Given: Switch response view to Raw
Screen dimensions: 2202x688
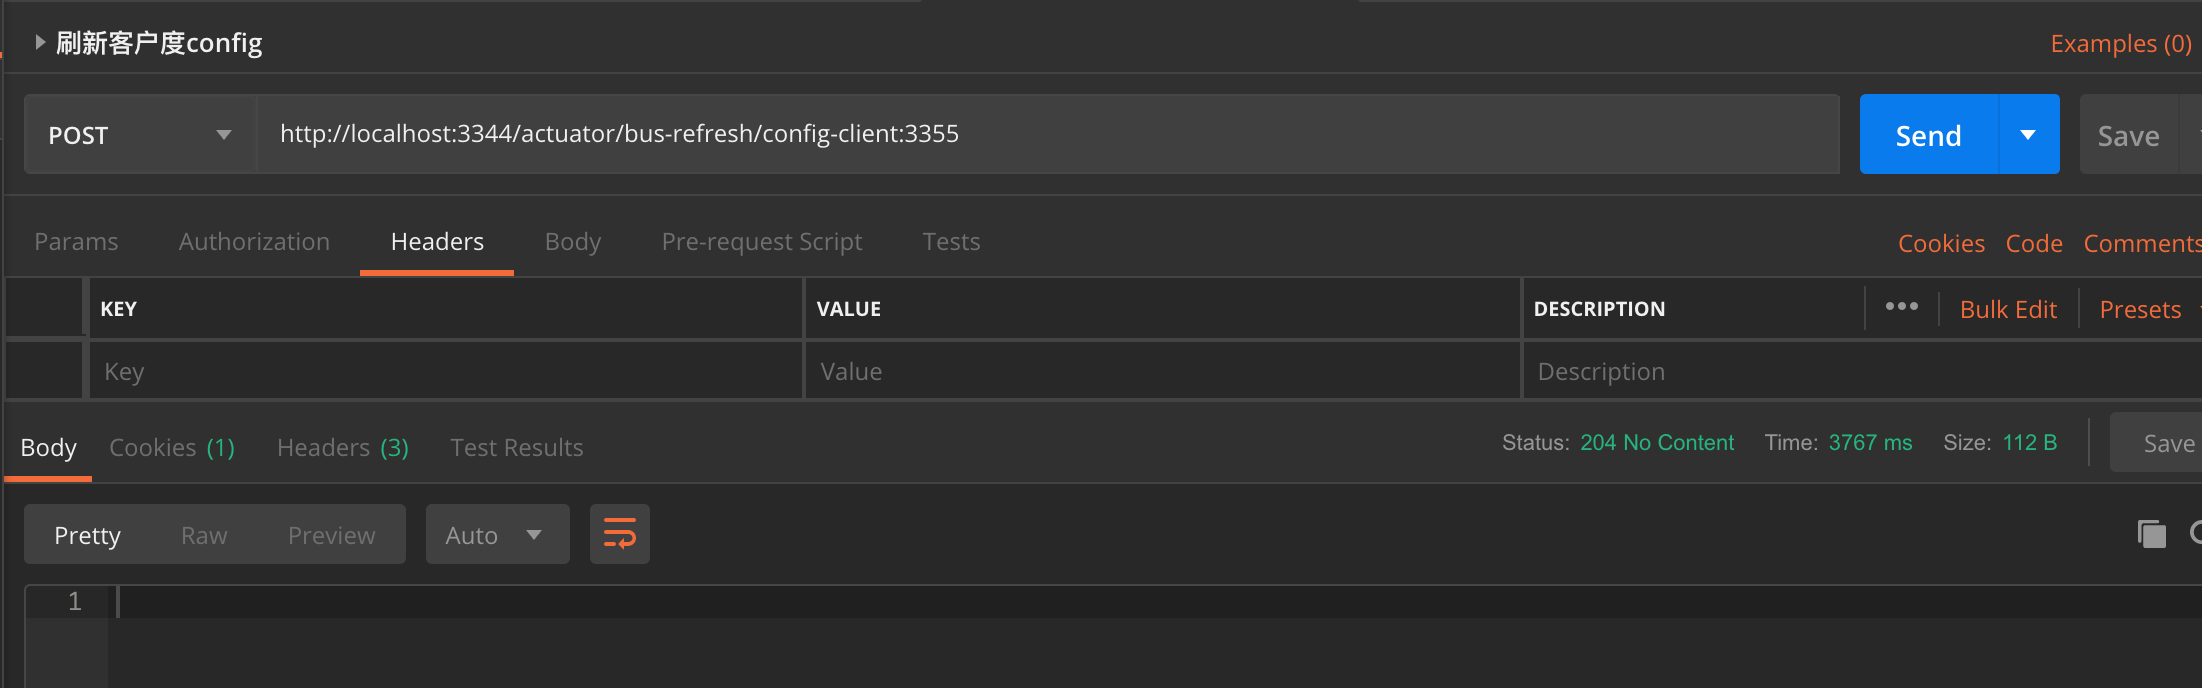Looking at the screenshot, I should [x=204, y=536].
